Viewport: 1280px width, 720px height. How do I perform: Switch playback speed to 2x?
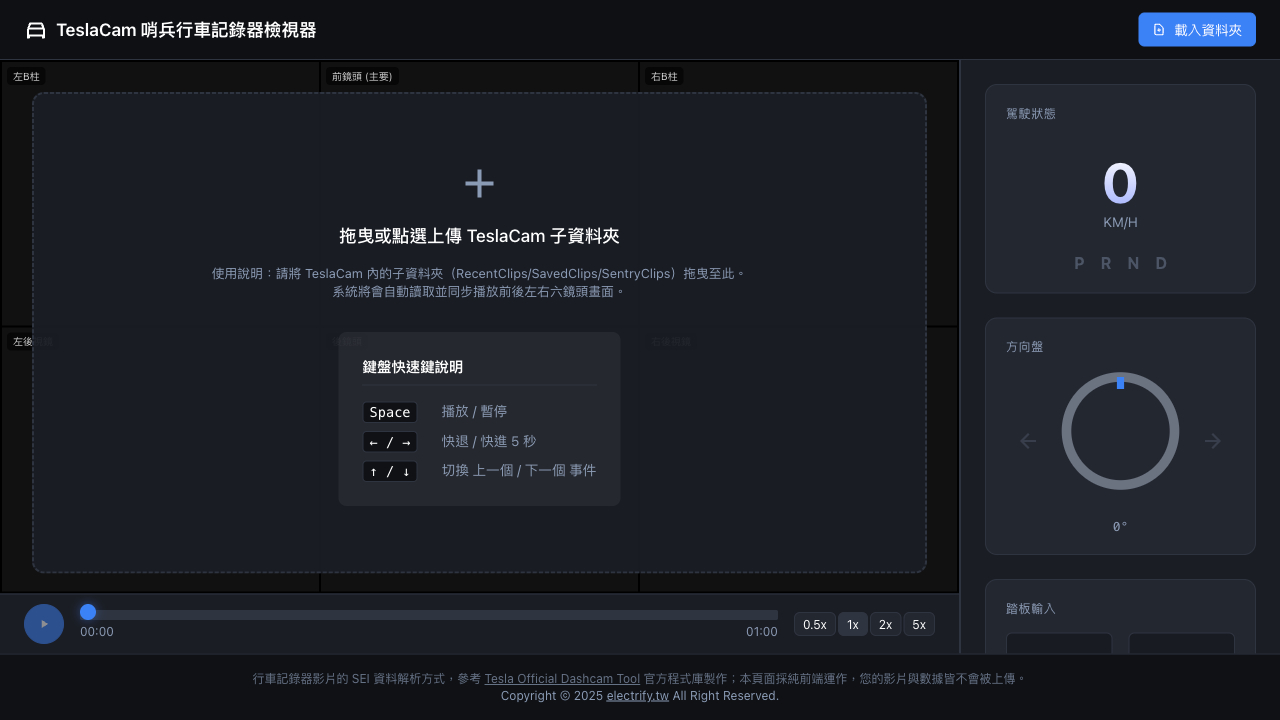(x=885, y=624)
